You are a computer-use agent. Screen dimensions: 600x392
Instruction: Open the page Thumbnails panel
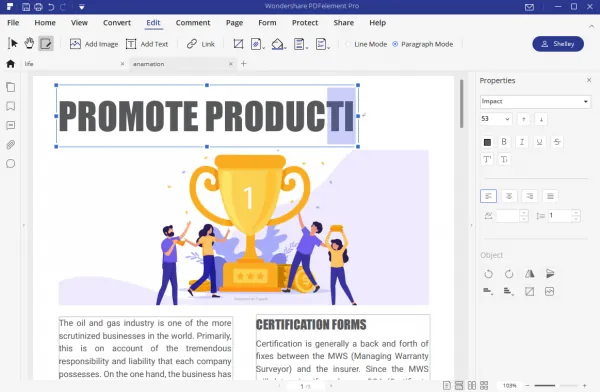click(x=11, y=87)
